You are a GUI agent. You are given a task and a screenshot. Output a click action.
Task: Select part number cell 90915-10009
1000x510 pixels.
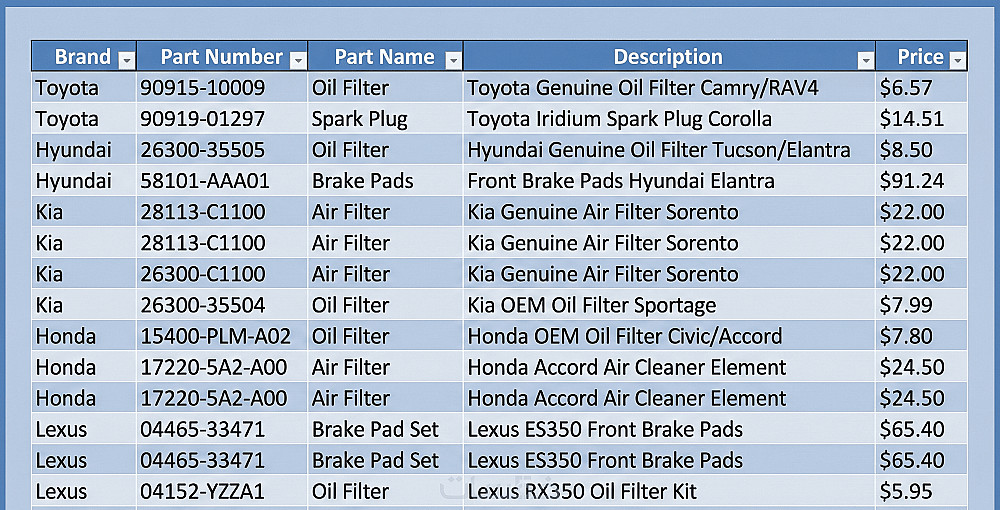pyautogui.click(x=203, y=88)
